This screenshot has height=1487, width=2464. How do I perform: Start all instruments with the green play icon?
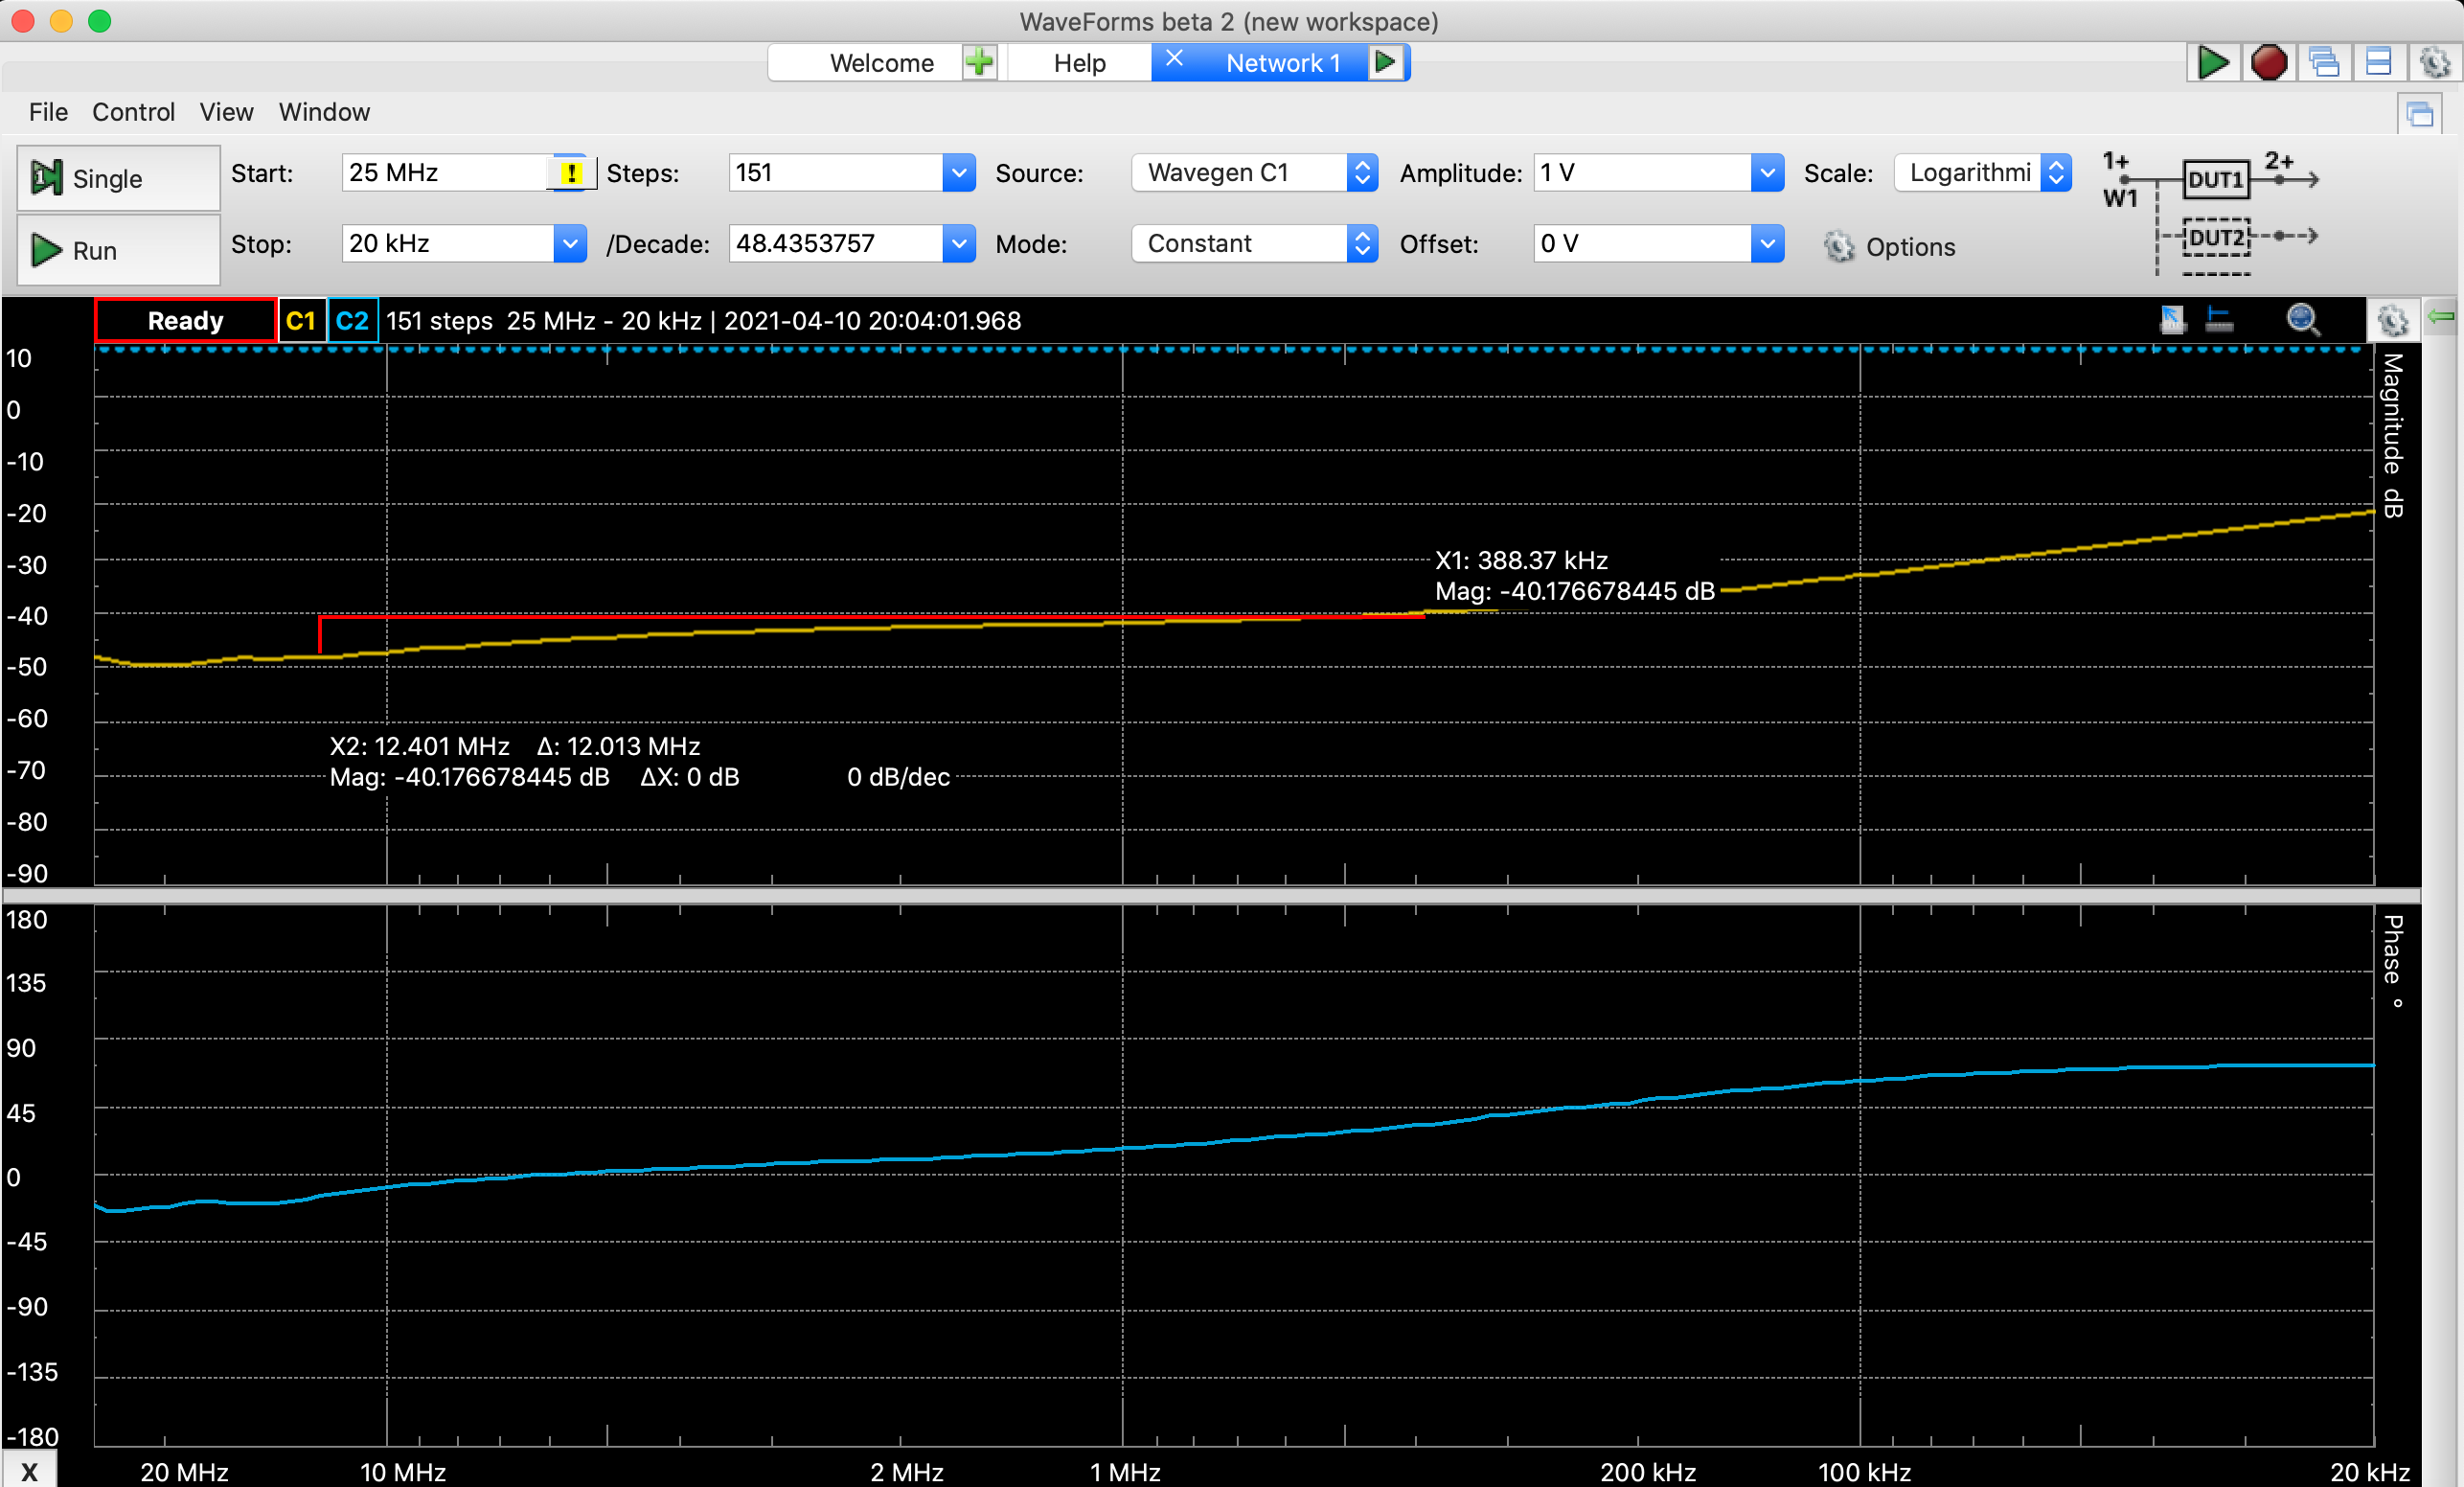point(2213,63)
